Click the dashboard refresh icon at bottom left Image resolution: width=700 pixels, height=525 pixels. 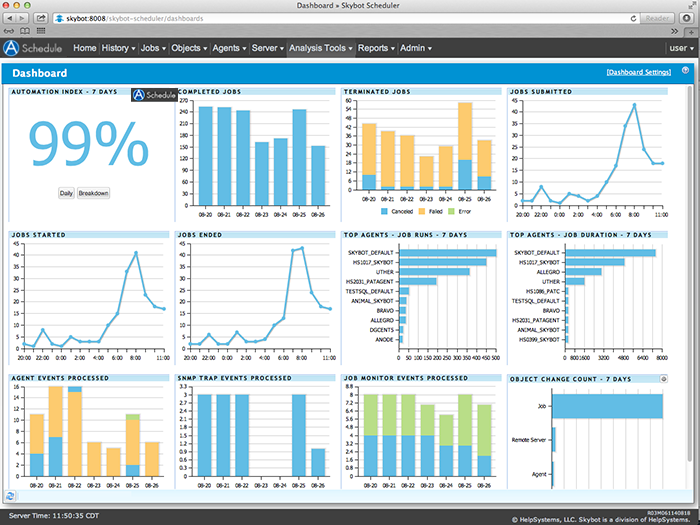[x=10, y=496]
